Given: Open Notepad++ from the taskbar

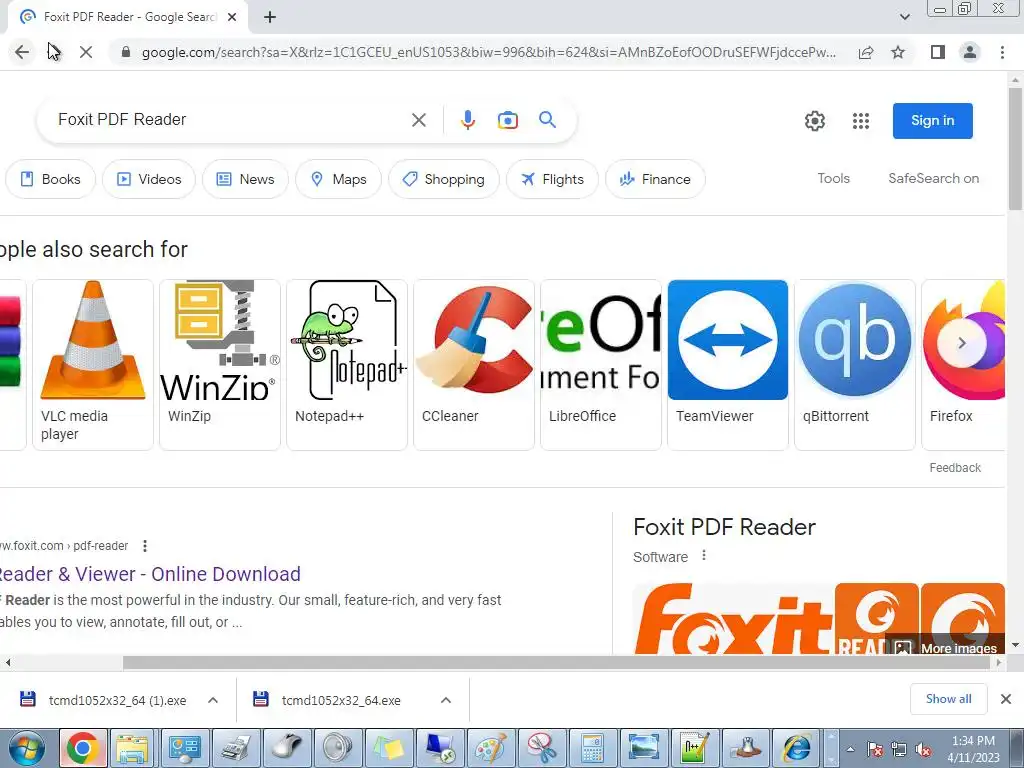Looking at the screenshot, I should pos(694,748).
